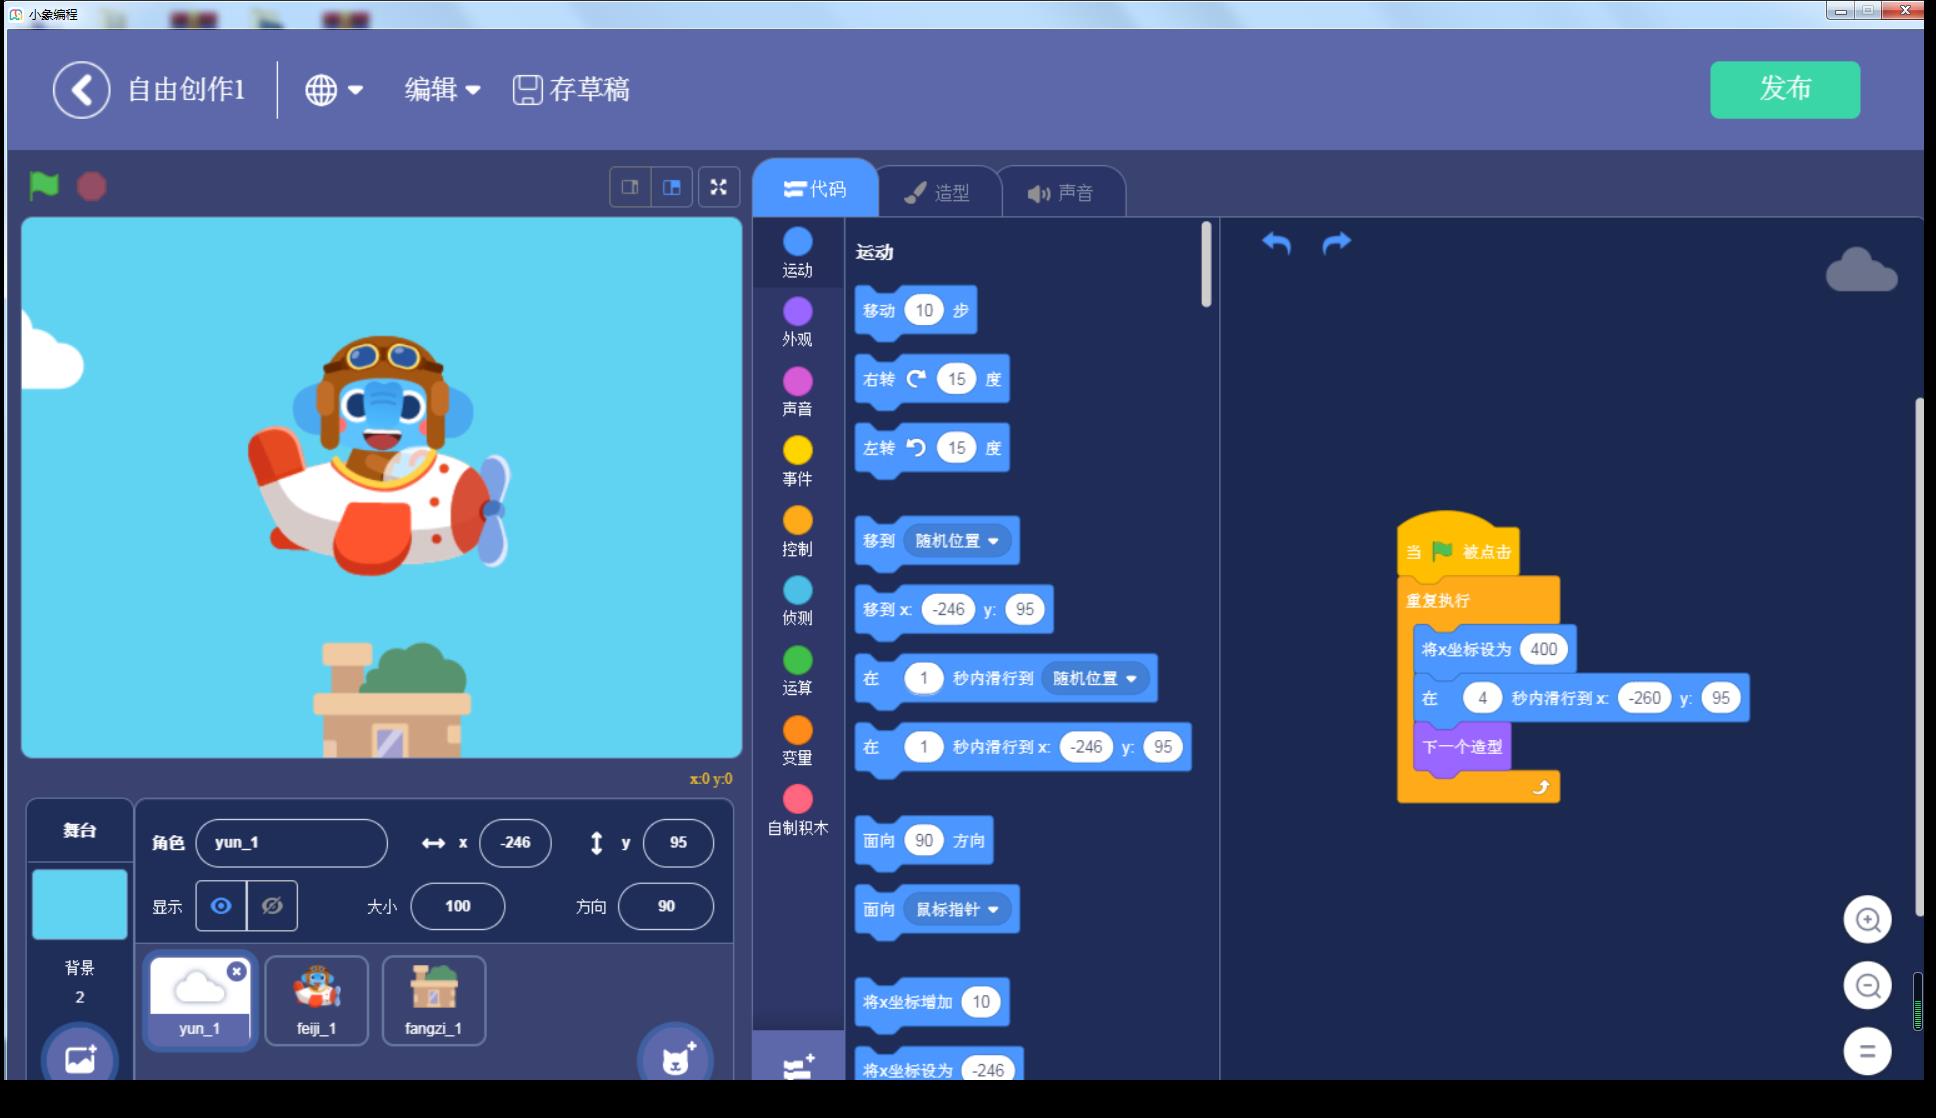The height and width of the screenshot is (1118, 1936).
Task: Switch to the 造型 tab
Action: pos(938,192)
